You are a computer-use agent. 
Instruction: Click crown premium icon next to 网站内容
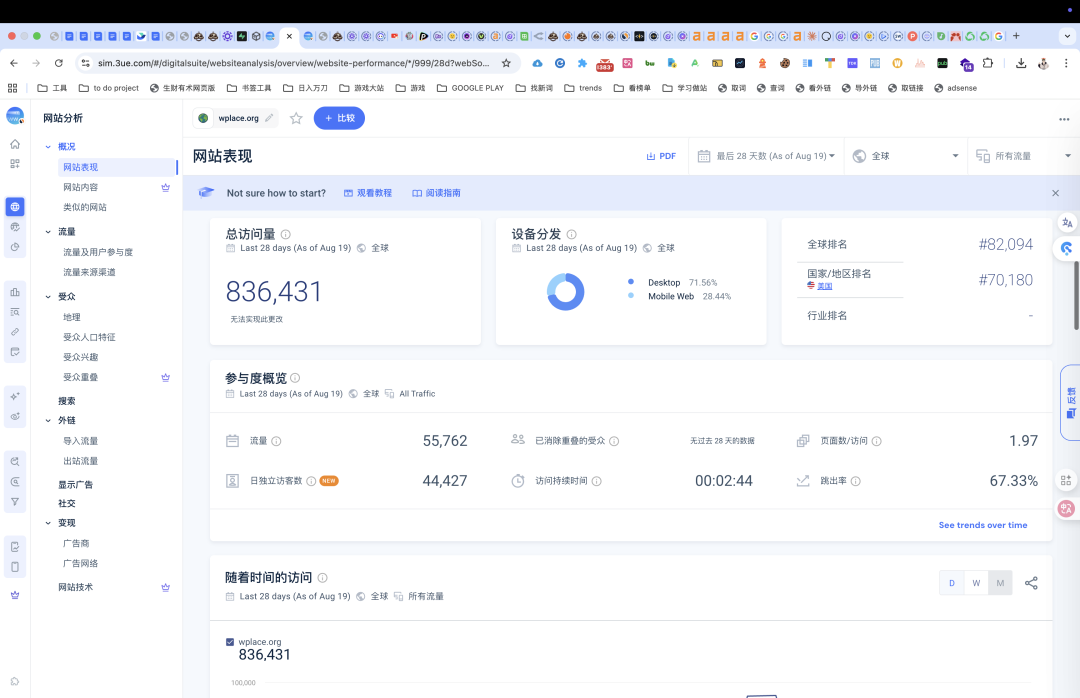[x=165, y=187]
